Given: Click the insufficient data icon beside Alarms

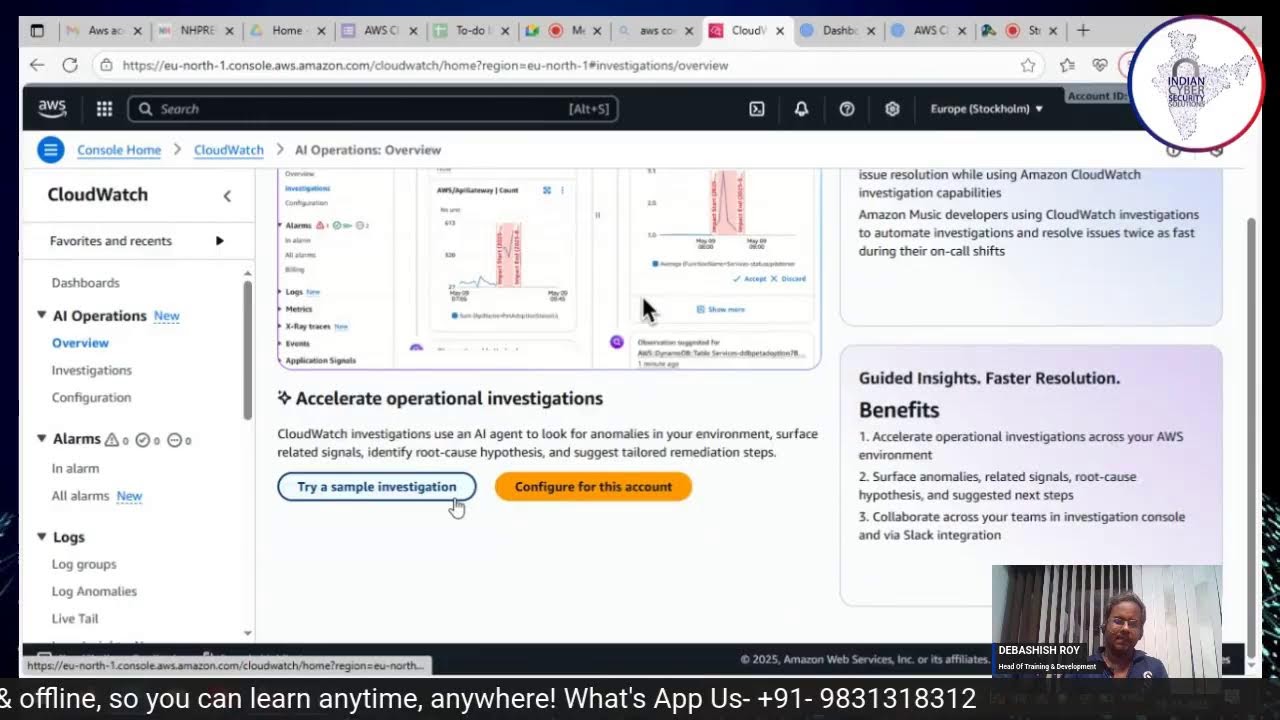Looking at the screenshot, I should click(x=174, y=440).
